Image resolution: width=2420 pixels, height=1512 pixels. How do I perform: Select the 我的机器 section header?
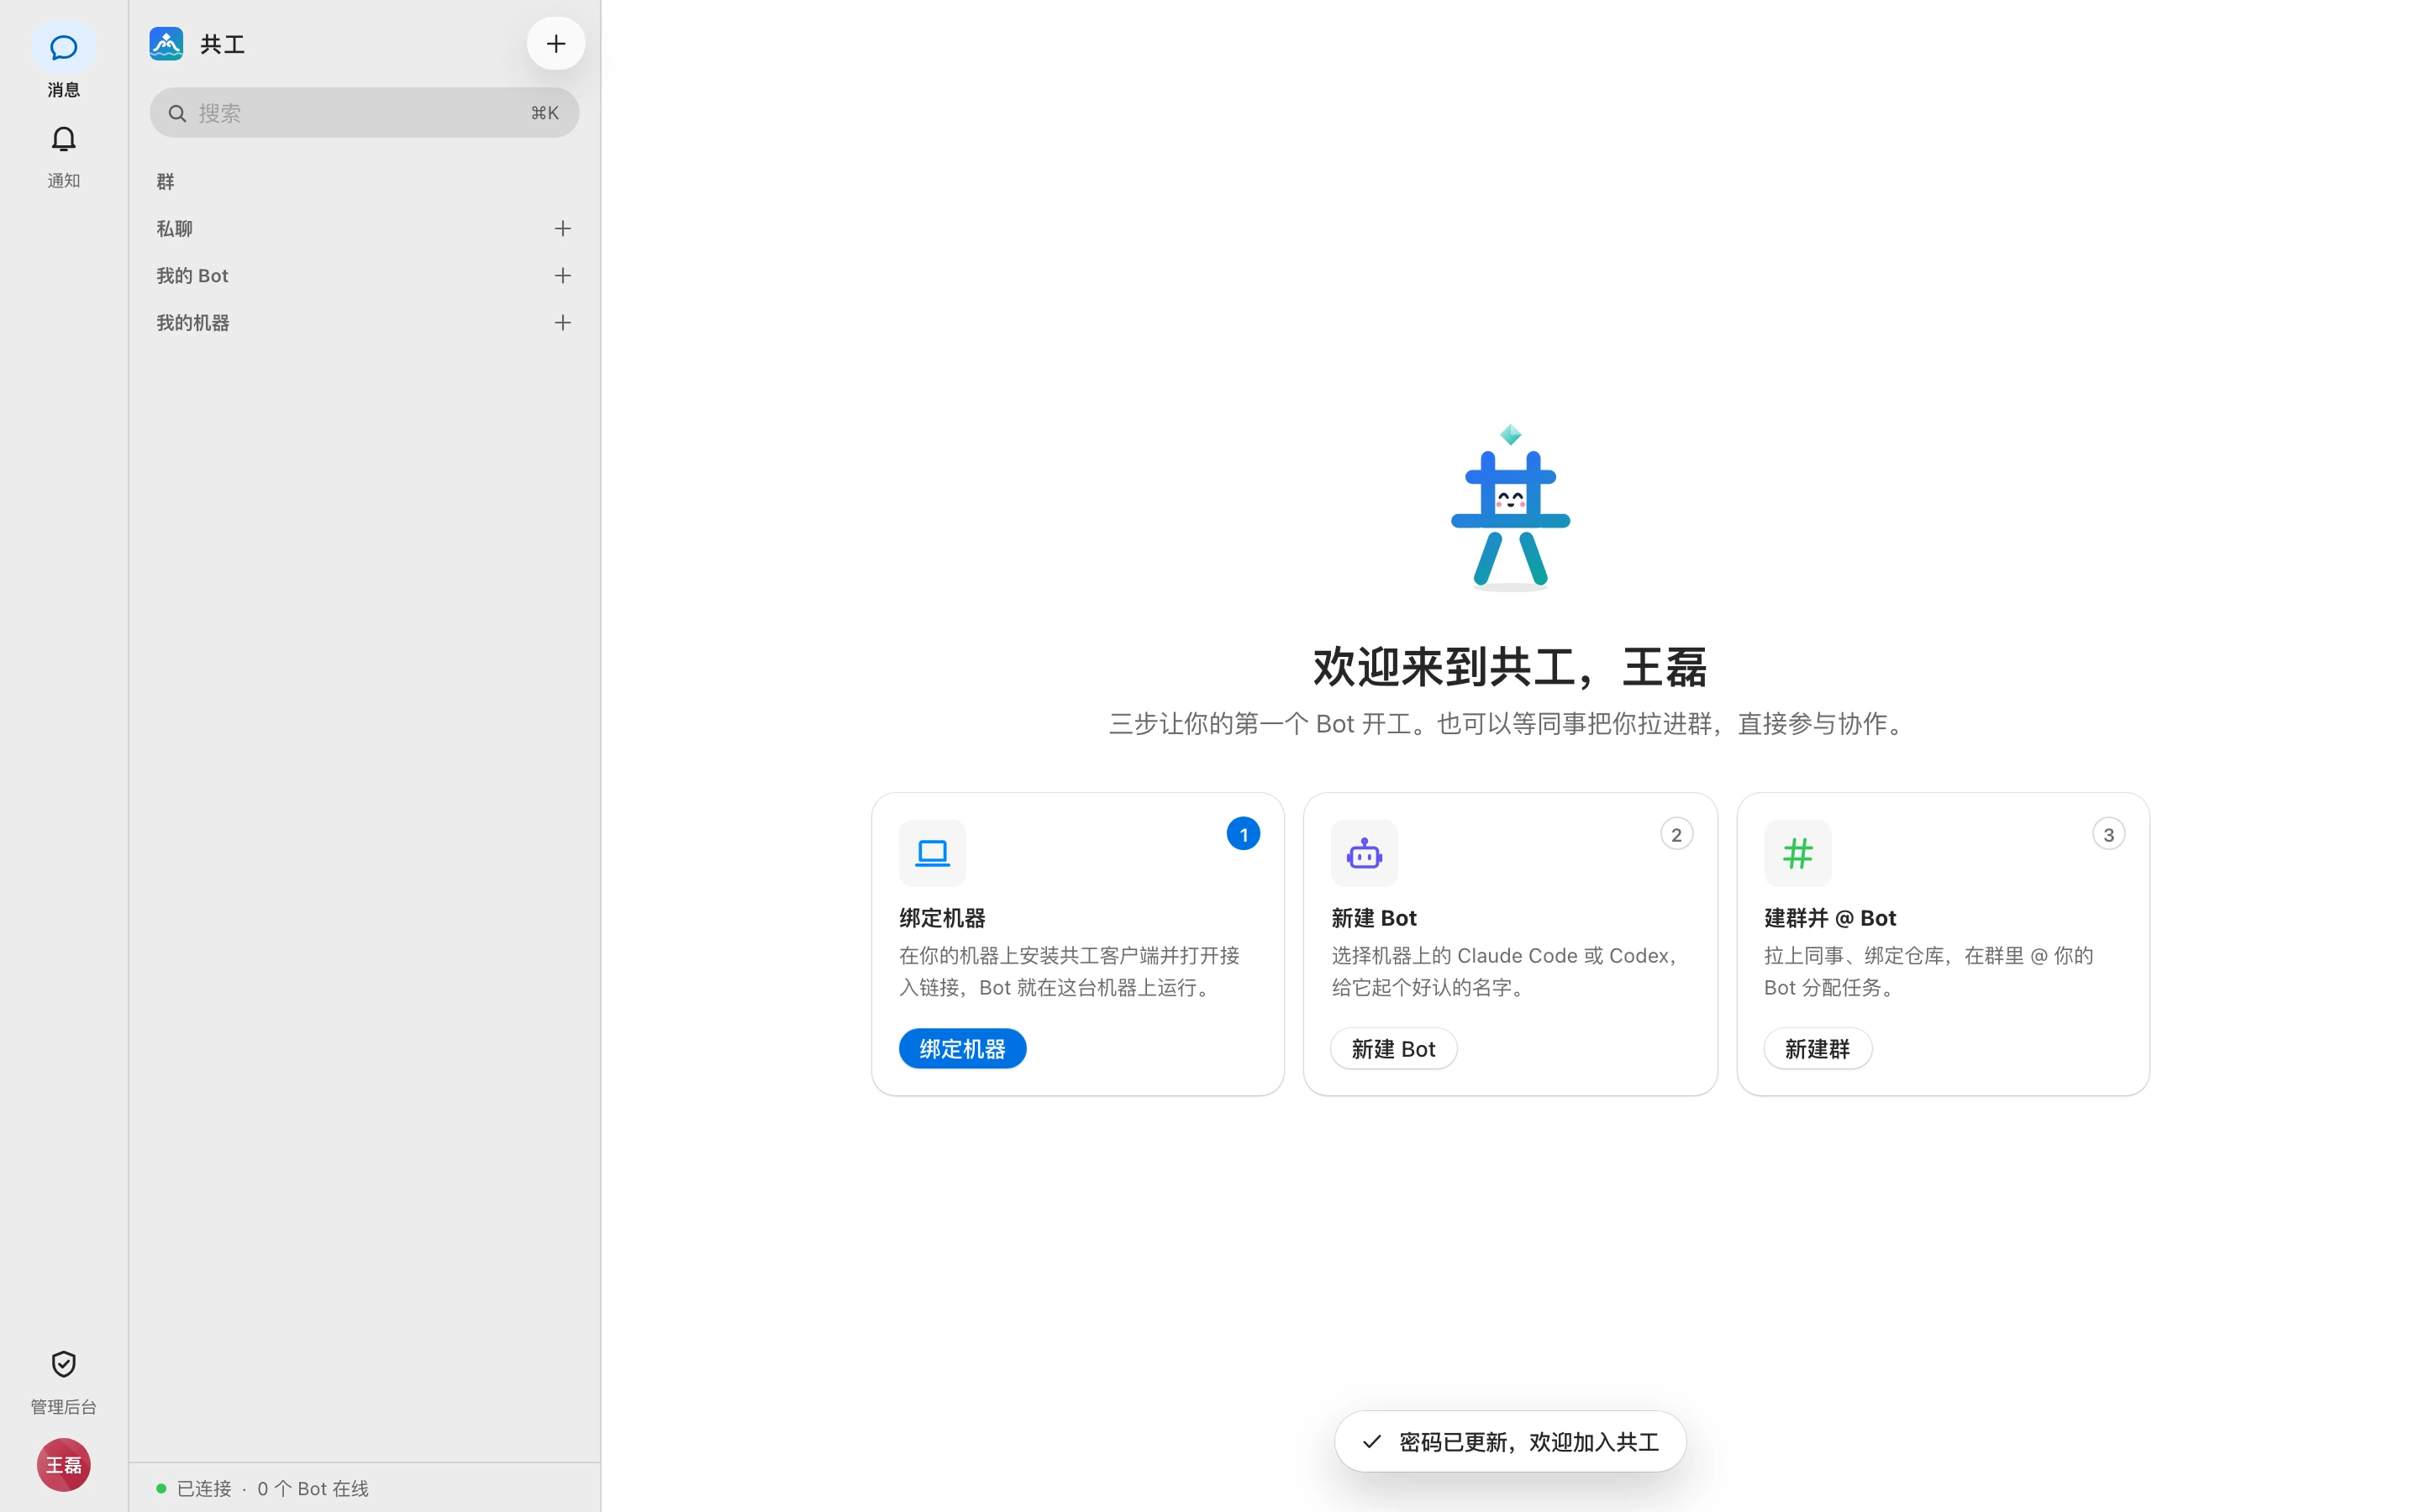[193, 323]
